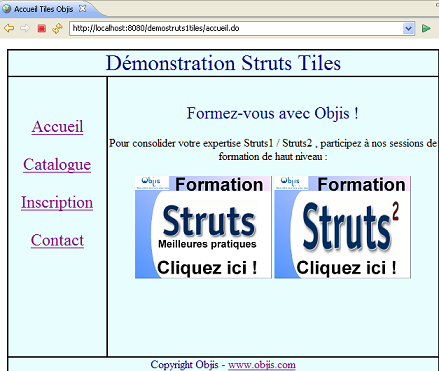
Task: Open the Accueil link
Action: click(57, 127)
